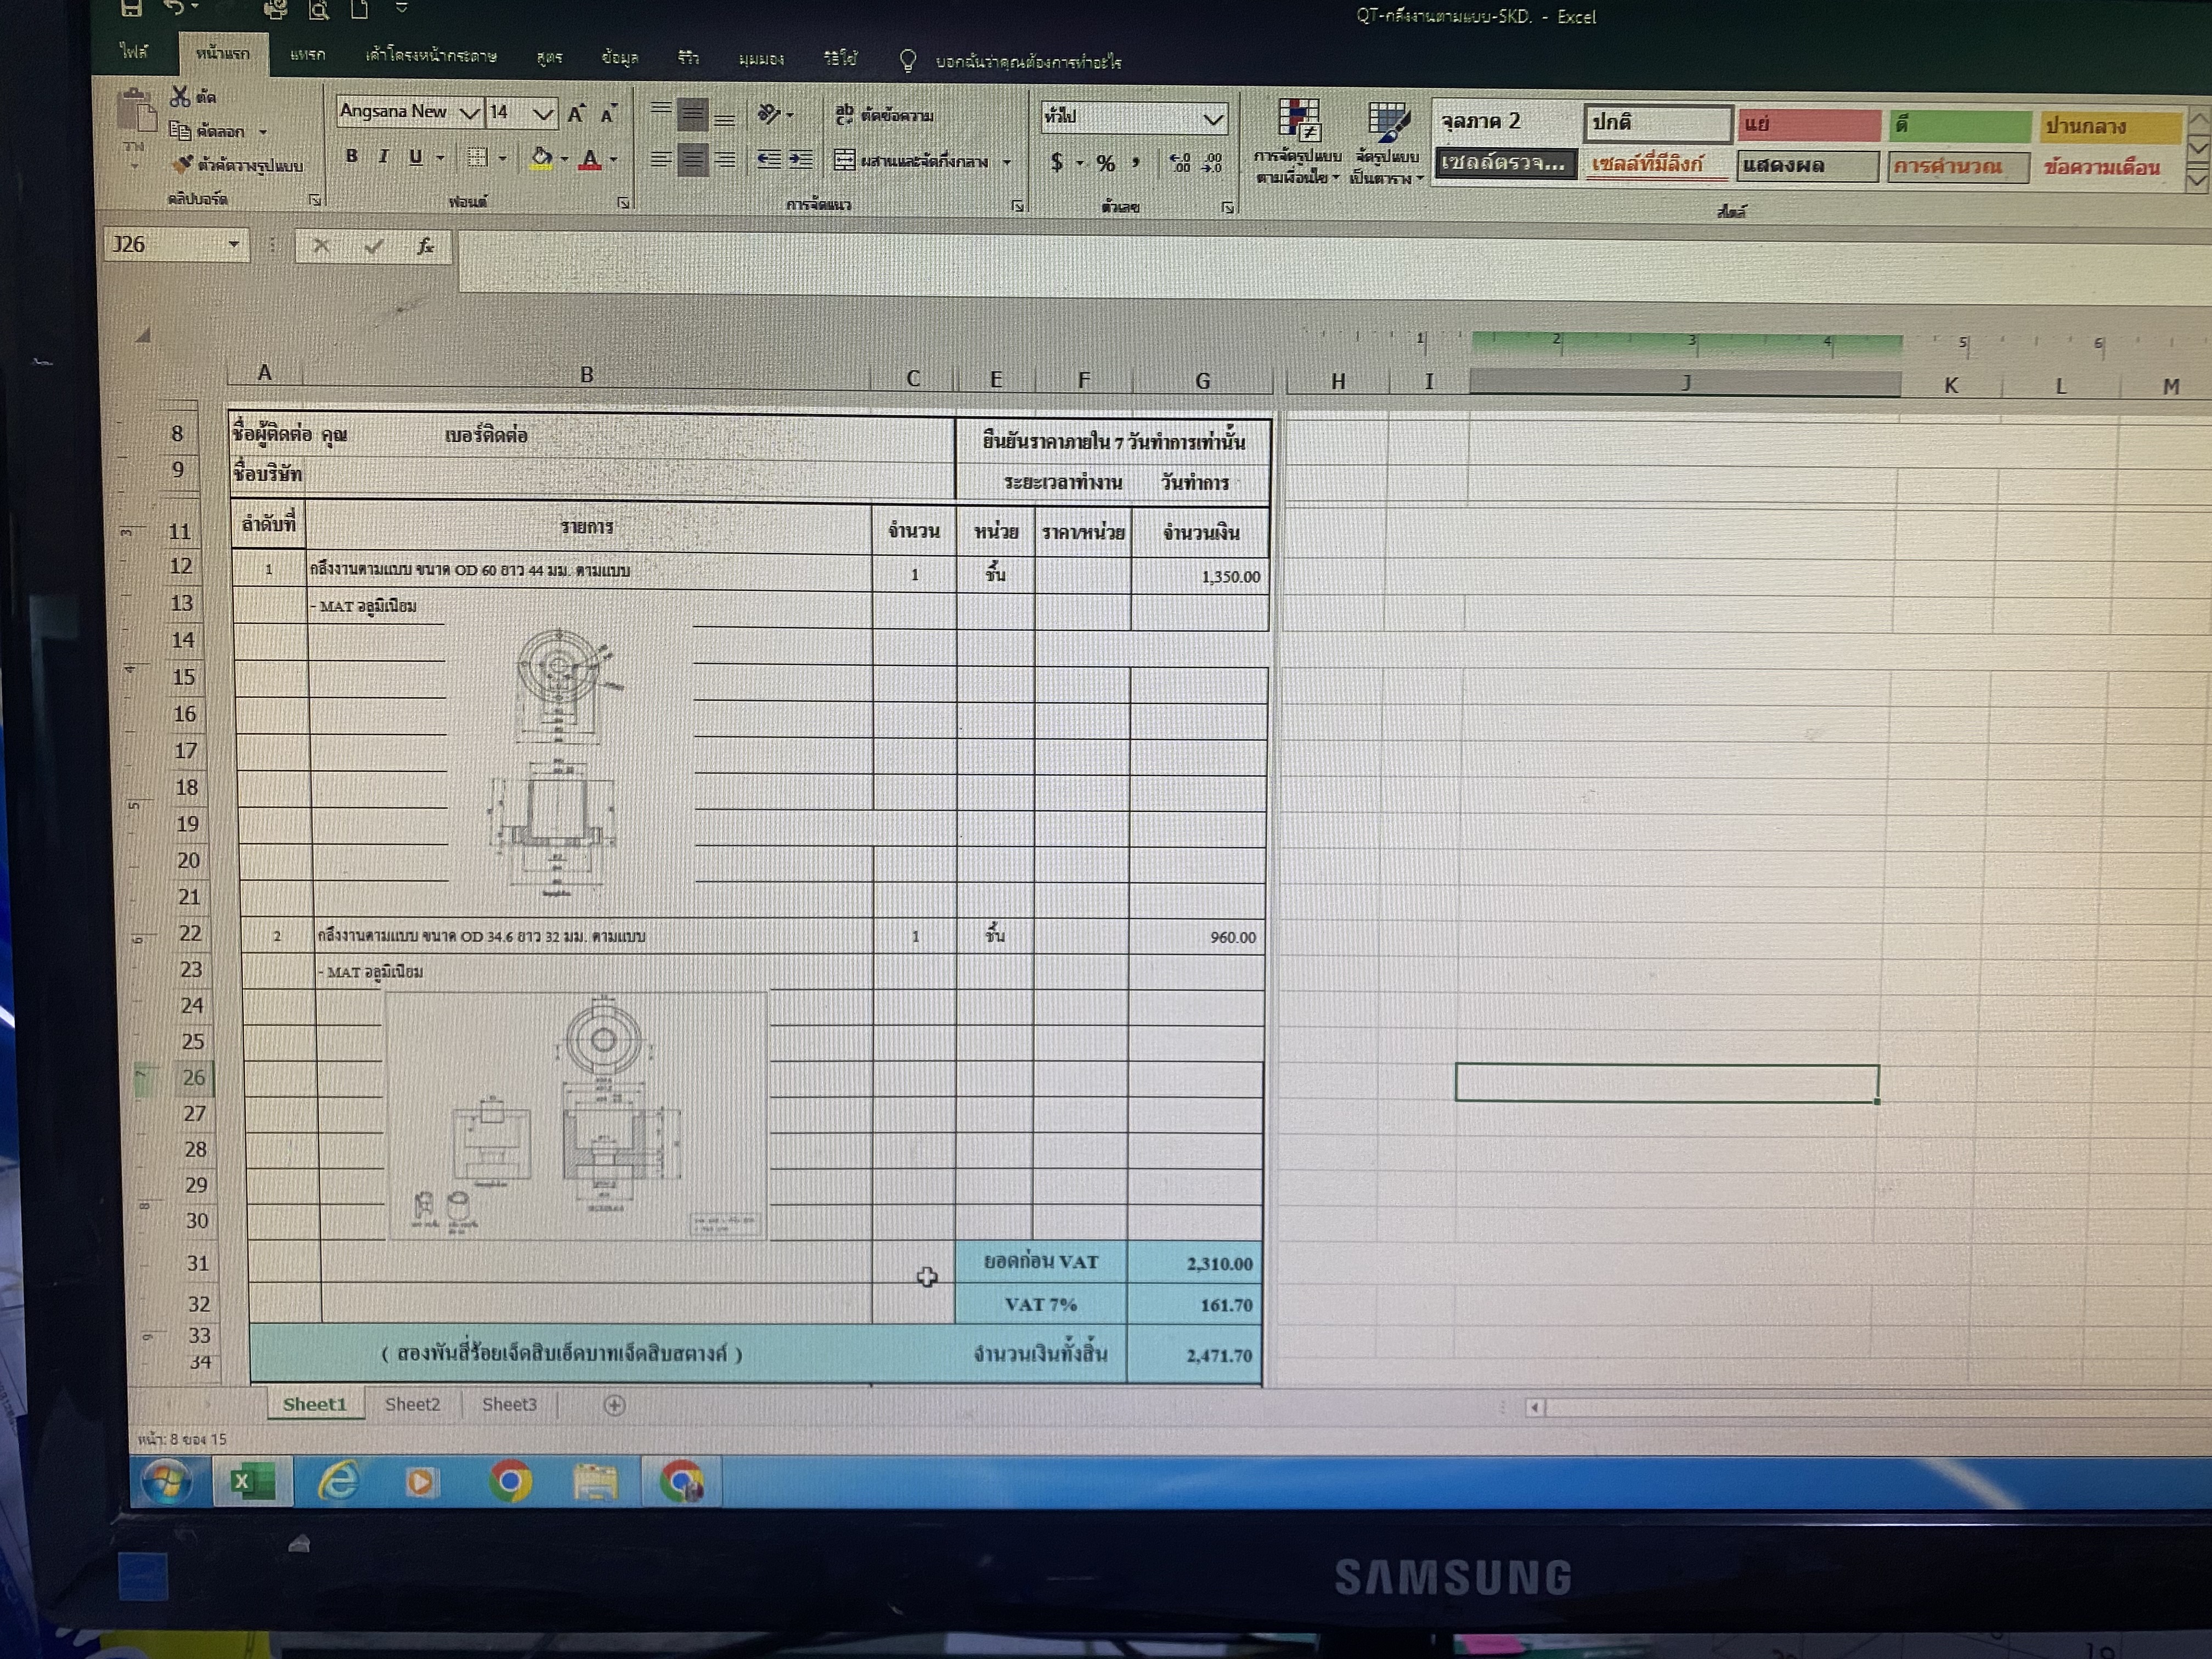This screenshot has width=2212, height=1659.
Task: Apply percent style format
Action: [x=1105, y=163]
